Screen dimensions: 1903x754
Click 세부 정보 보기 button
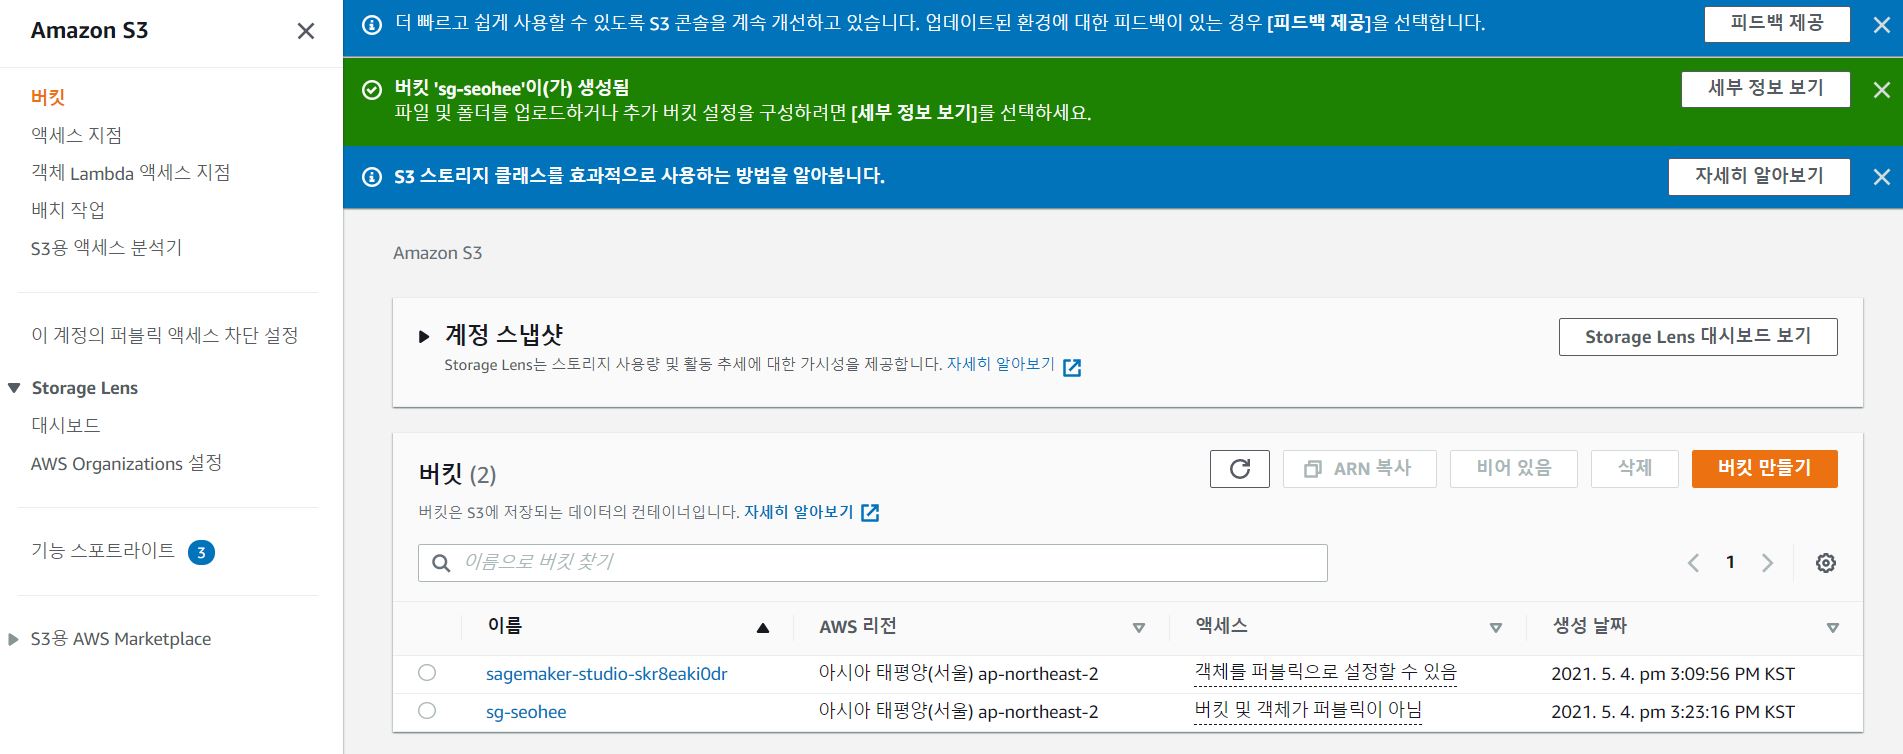pyautogui.click(x=1765, y=89)
